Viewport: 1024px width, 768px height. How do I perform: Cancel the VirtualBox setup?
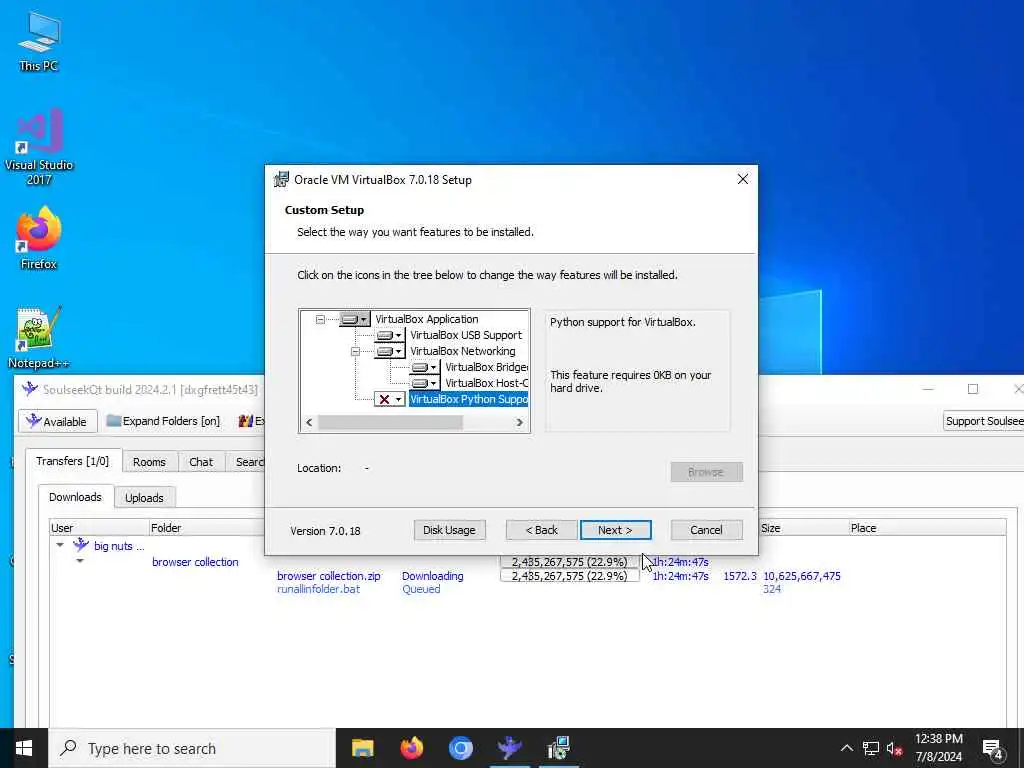(x=706, y=530)
